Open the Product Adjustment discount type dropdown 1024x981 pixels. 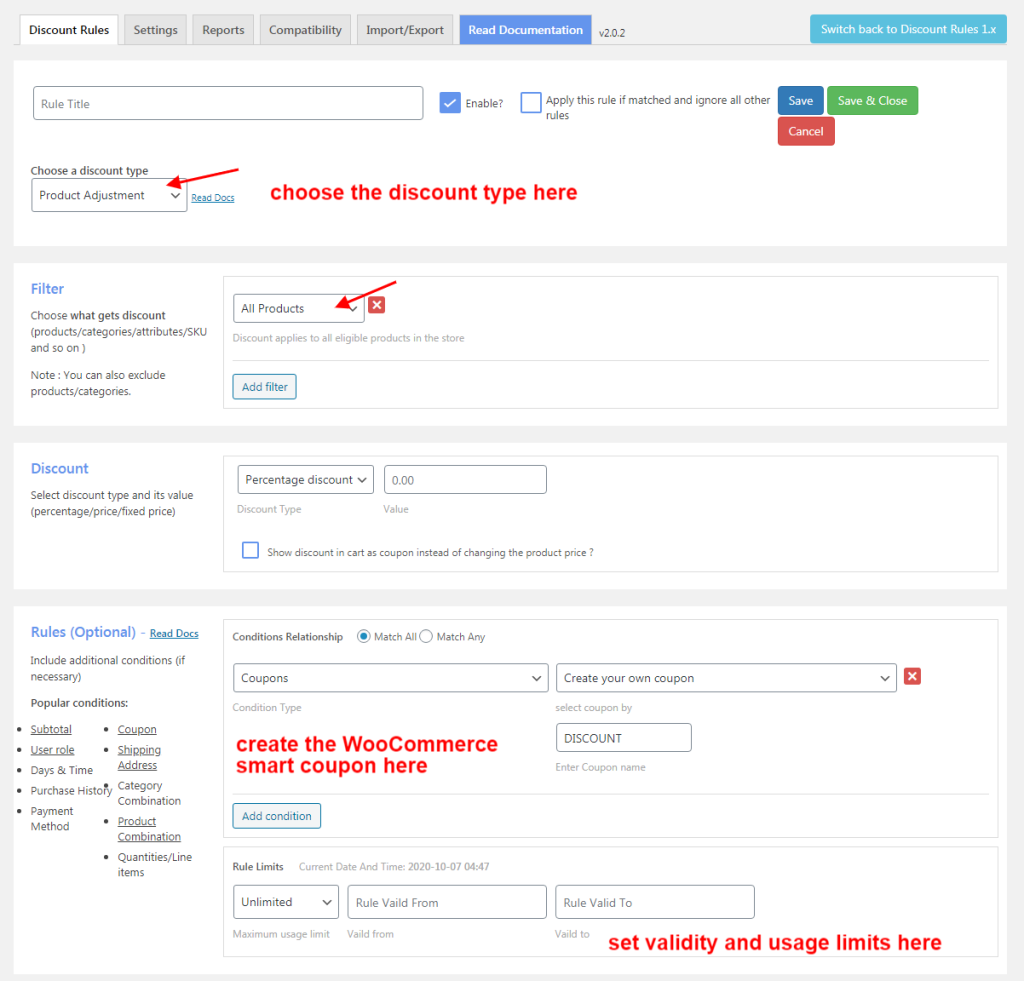point(109,196)
